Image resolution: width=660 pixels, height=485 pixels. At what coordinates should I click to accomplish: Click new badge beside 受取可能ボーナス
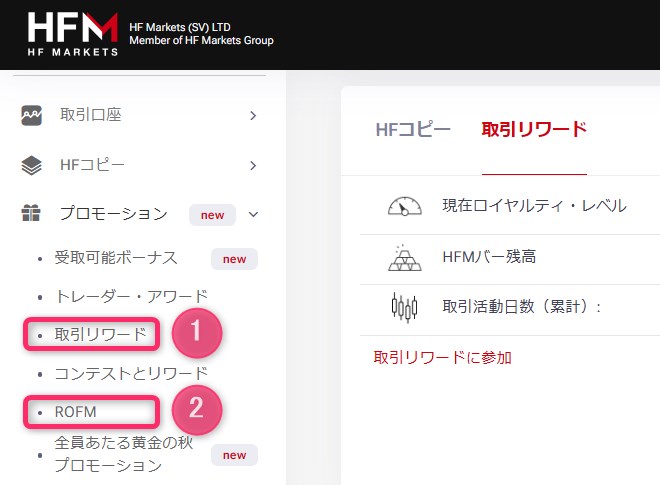point(234,259)
